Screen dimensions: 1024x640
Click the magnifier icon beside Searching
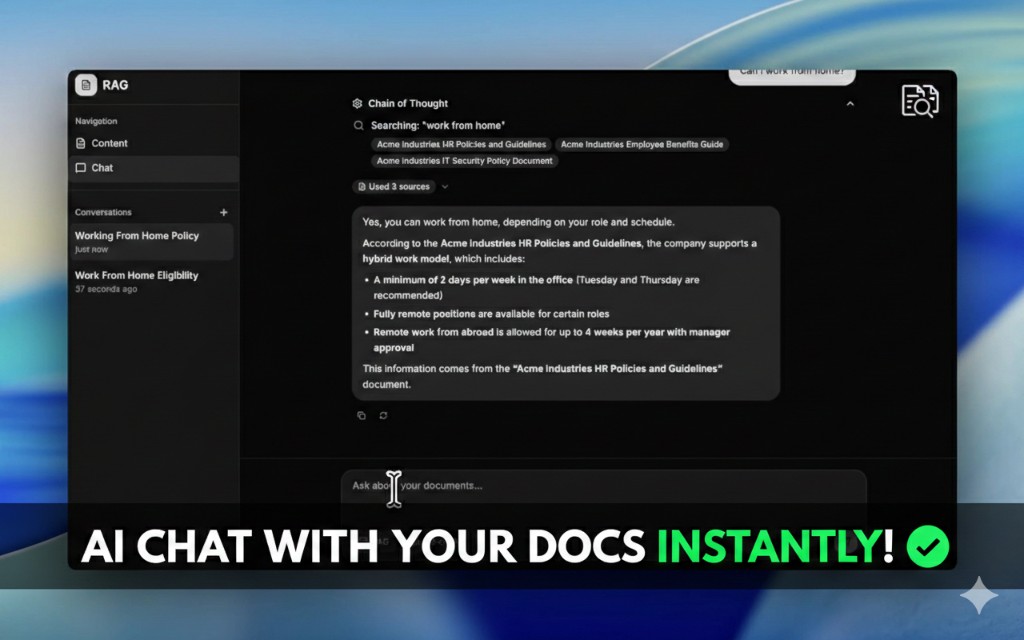click(x=358, y=126)
